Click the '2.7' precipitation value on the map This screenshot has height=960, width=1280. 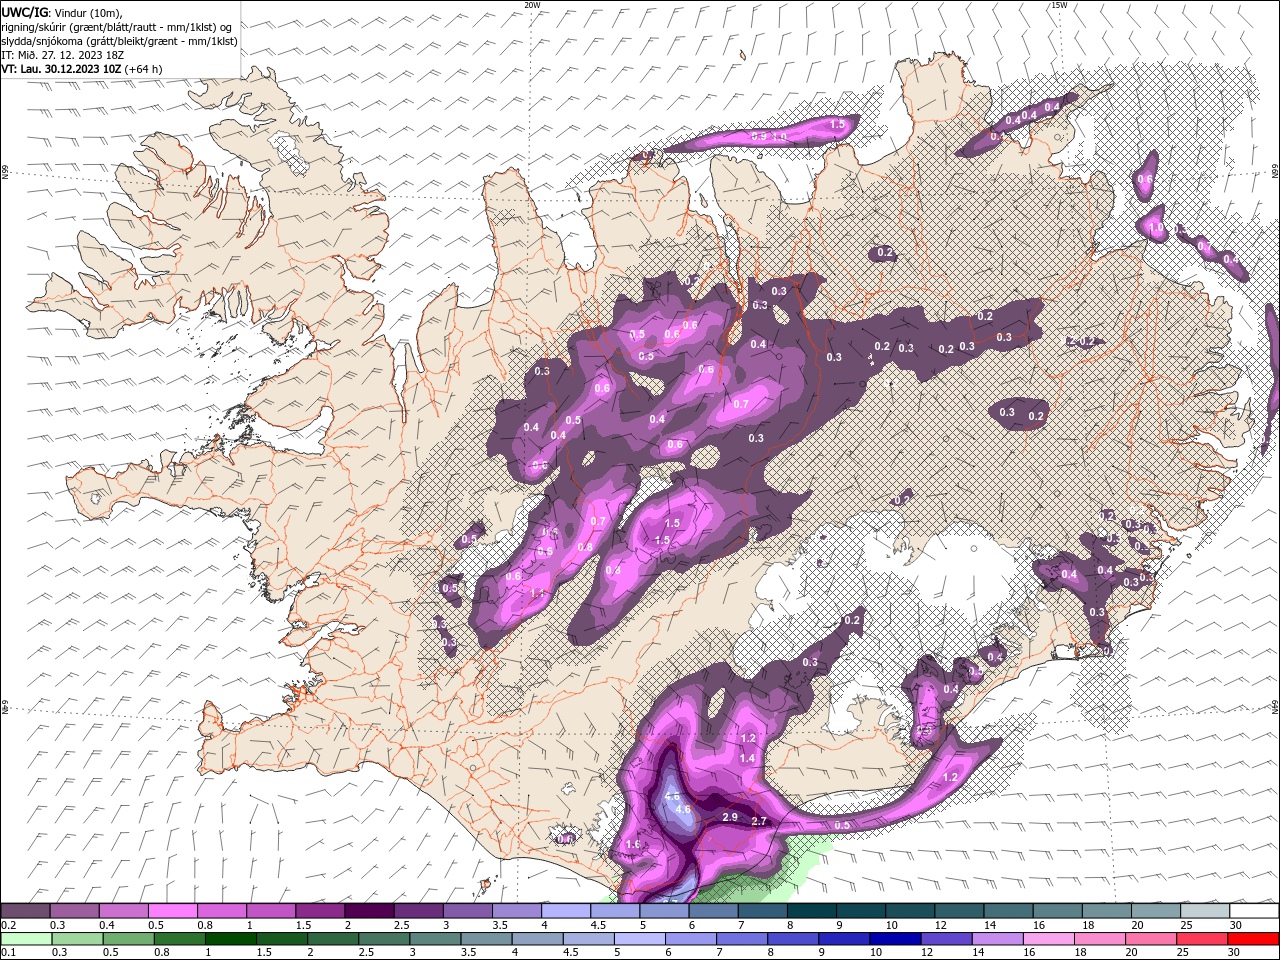coord(759,821)
